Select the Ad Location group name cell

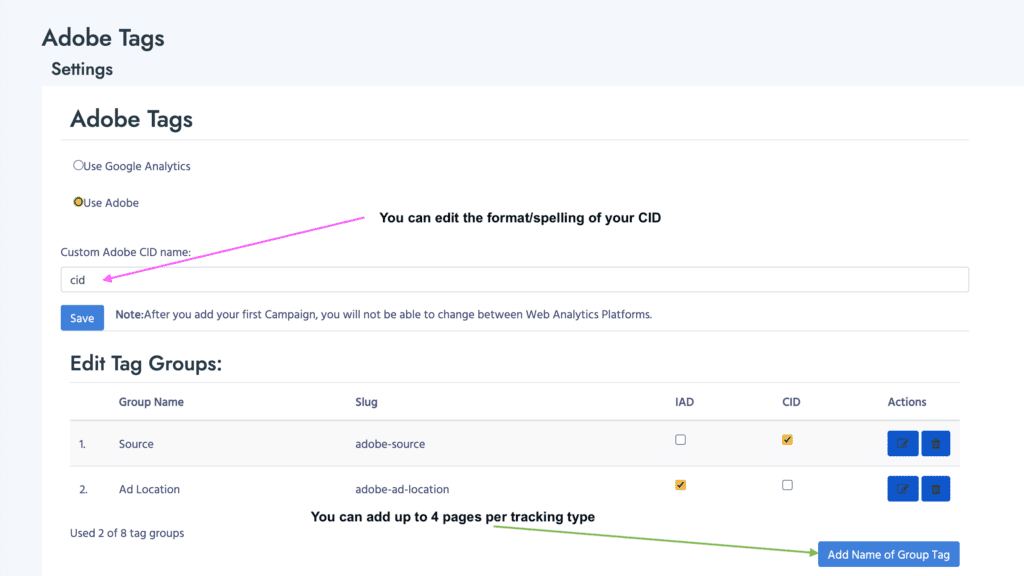[149, 489]
